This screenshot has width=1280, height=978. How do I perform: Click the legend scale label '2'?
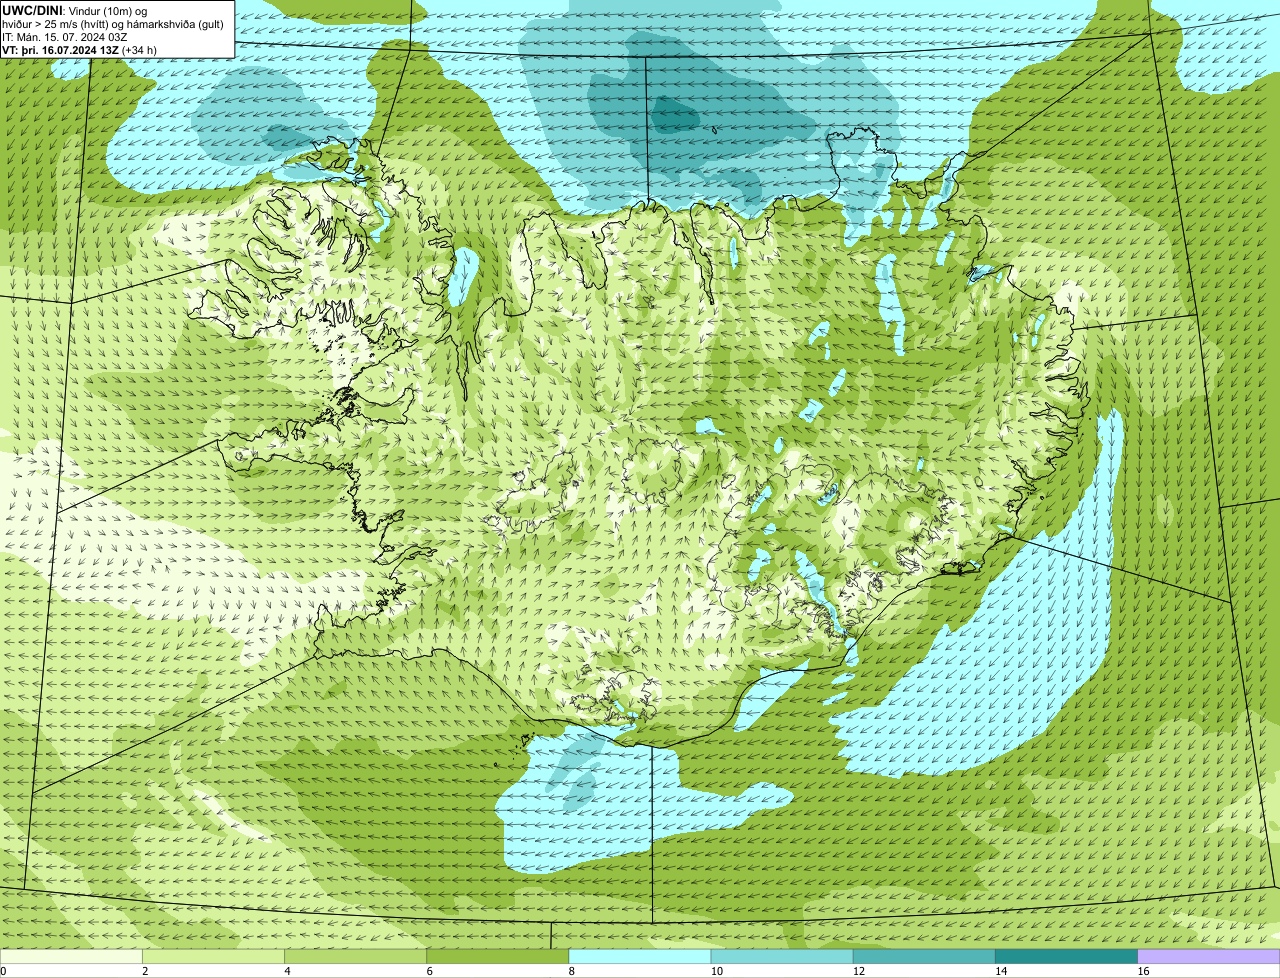145,971
